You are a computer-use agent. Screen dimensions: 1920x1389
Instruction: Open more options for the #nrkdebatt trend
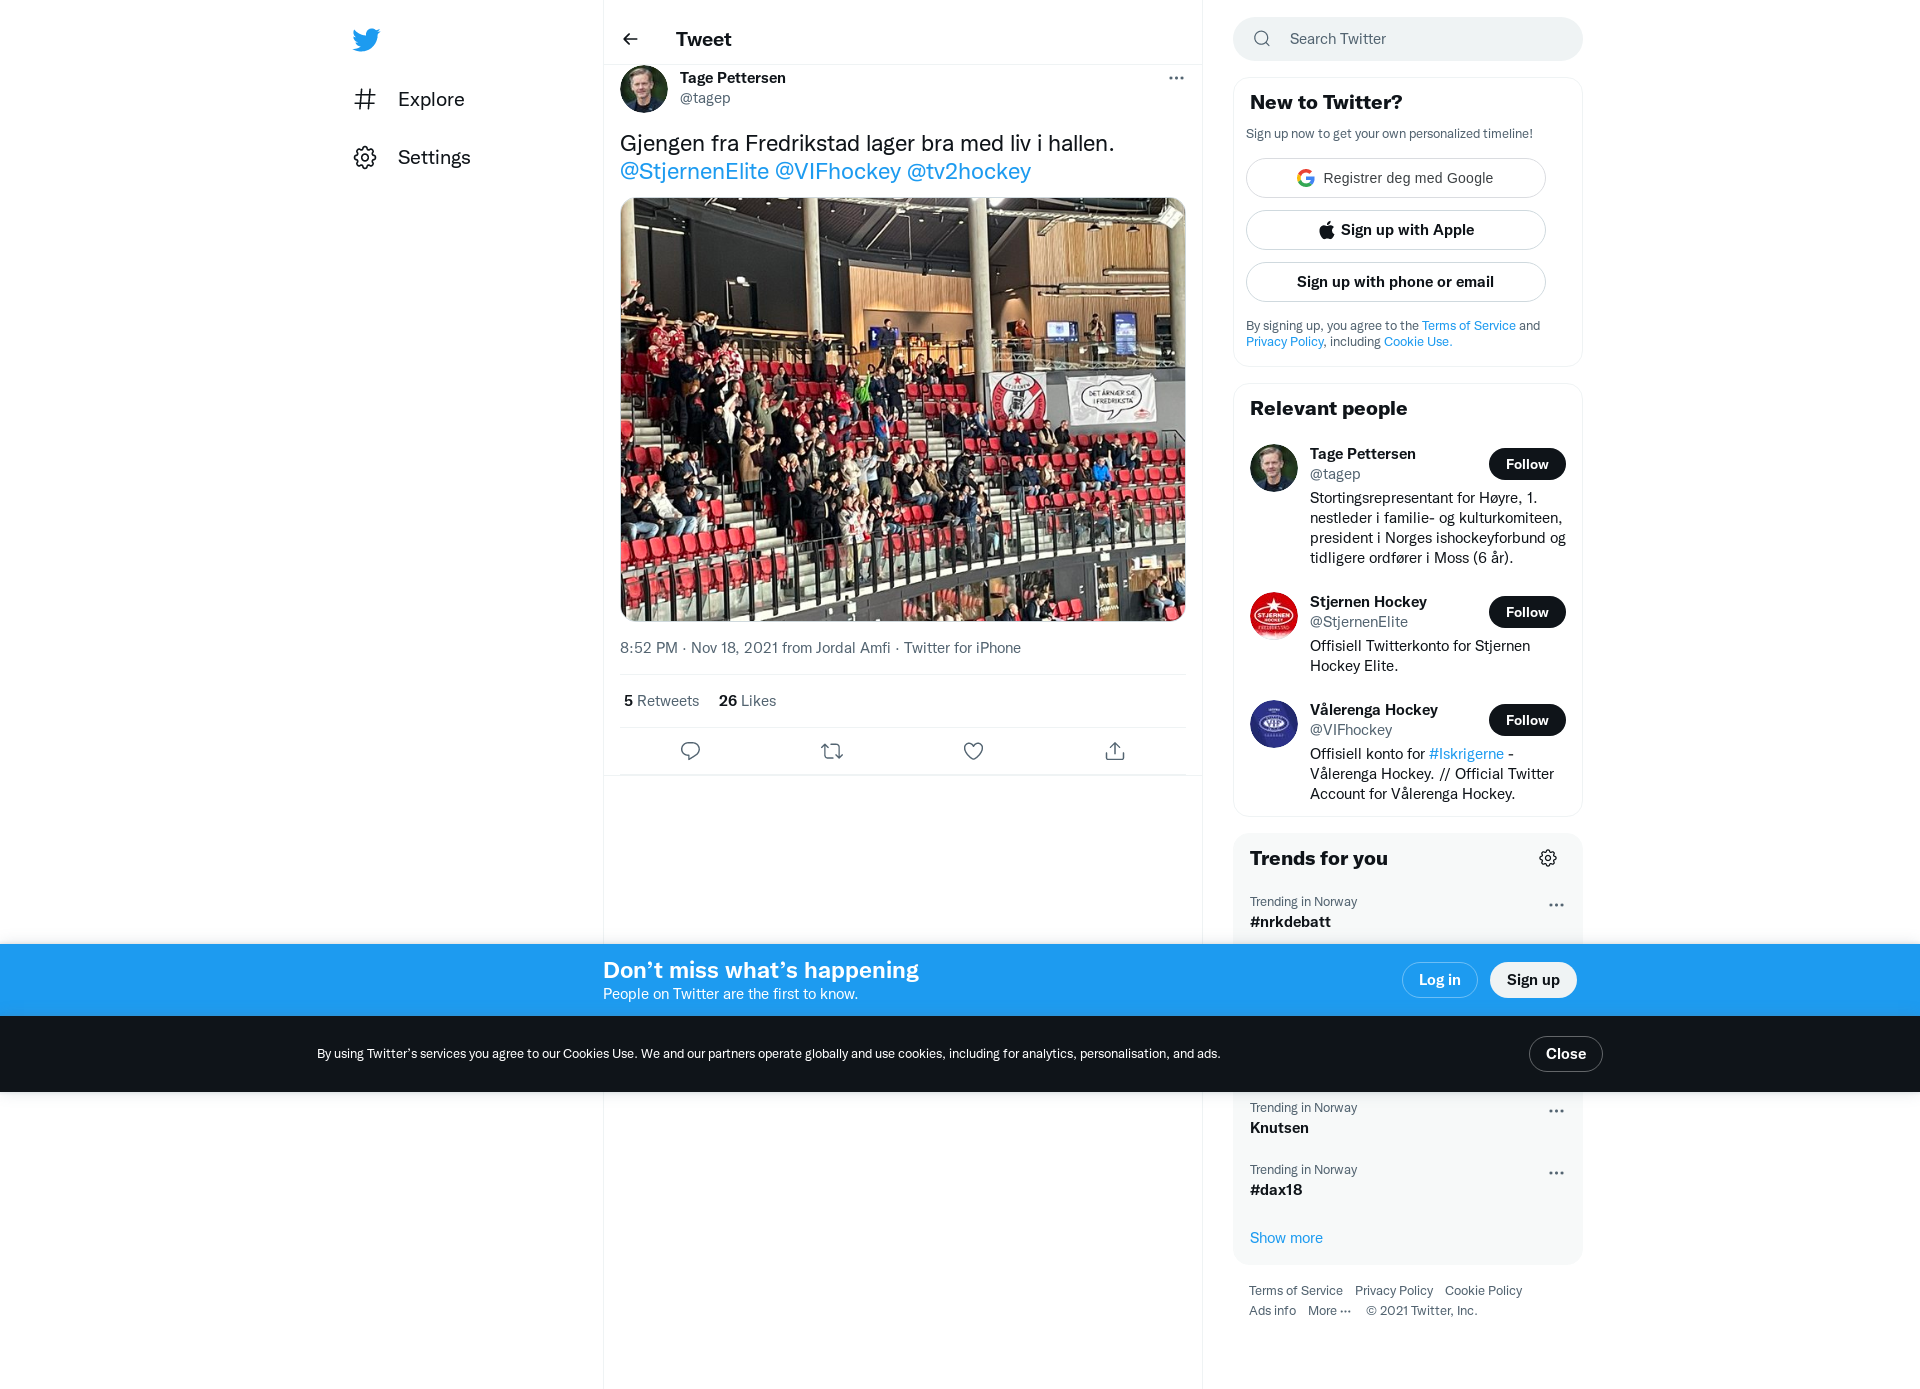(1556, 905)
